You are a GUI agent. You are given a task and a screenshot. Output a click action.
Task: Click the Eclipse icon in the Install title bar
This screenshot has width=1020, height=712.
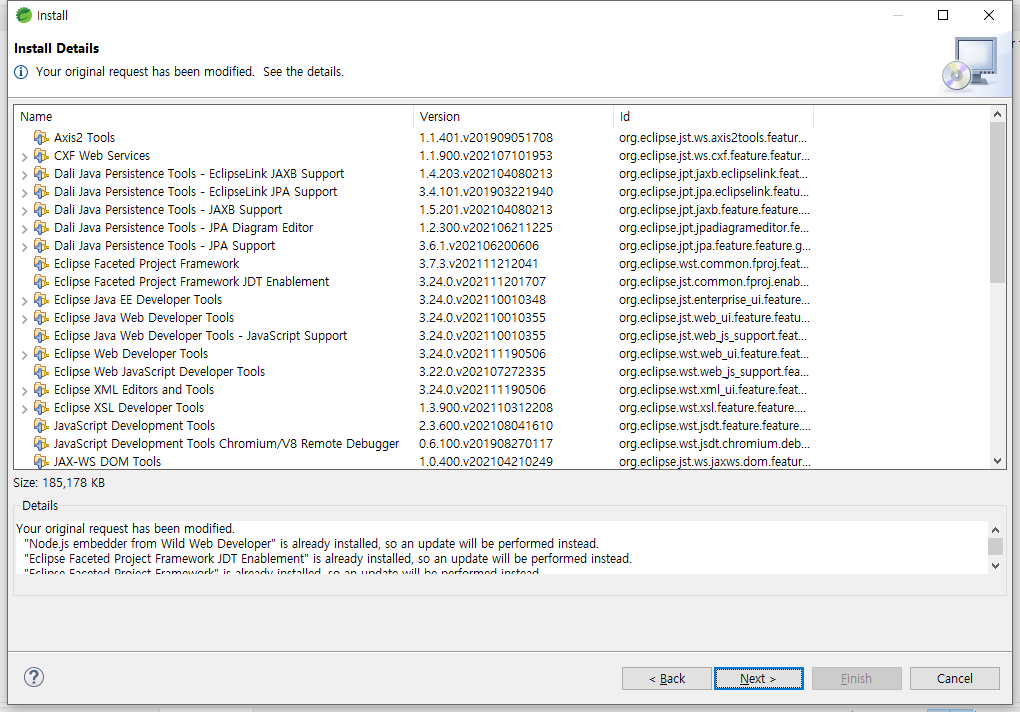pos(23,15)
